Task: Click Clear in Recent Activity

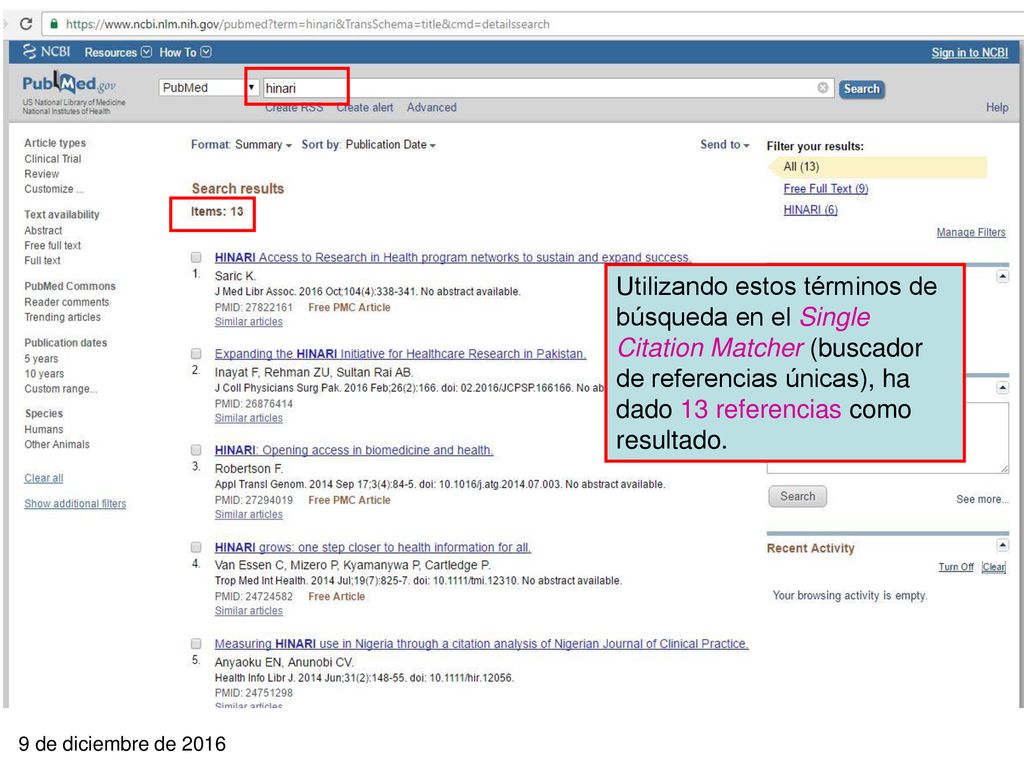Action: tap(994, 567)
